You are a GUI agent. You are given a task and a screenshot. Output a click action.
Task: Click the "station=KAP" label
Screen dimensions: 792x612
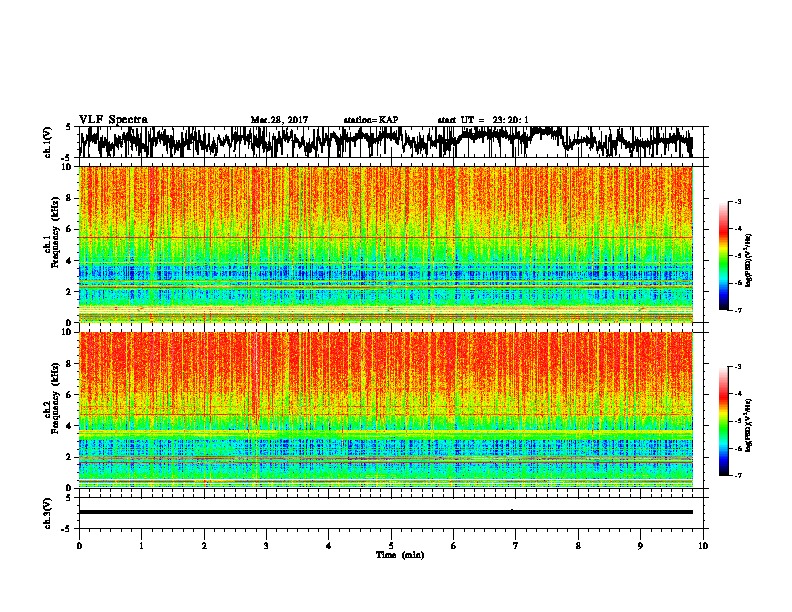point(371,120)
